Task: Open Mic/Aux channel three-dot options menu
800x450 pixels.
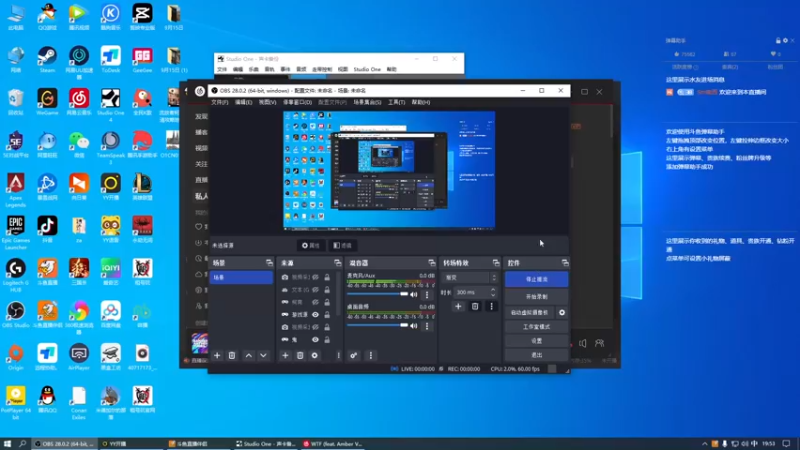Action: [427, 294]
